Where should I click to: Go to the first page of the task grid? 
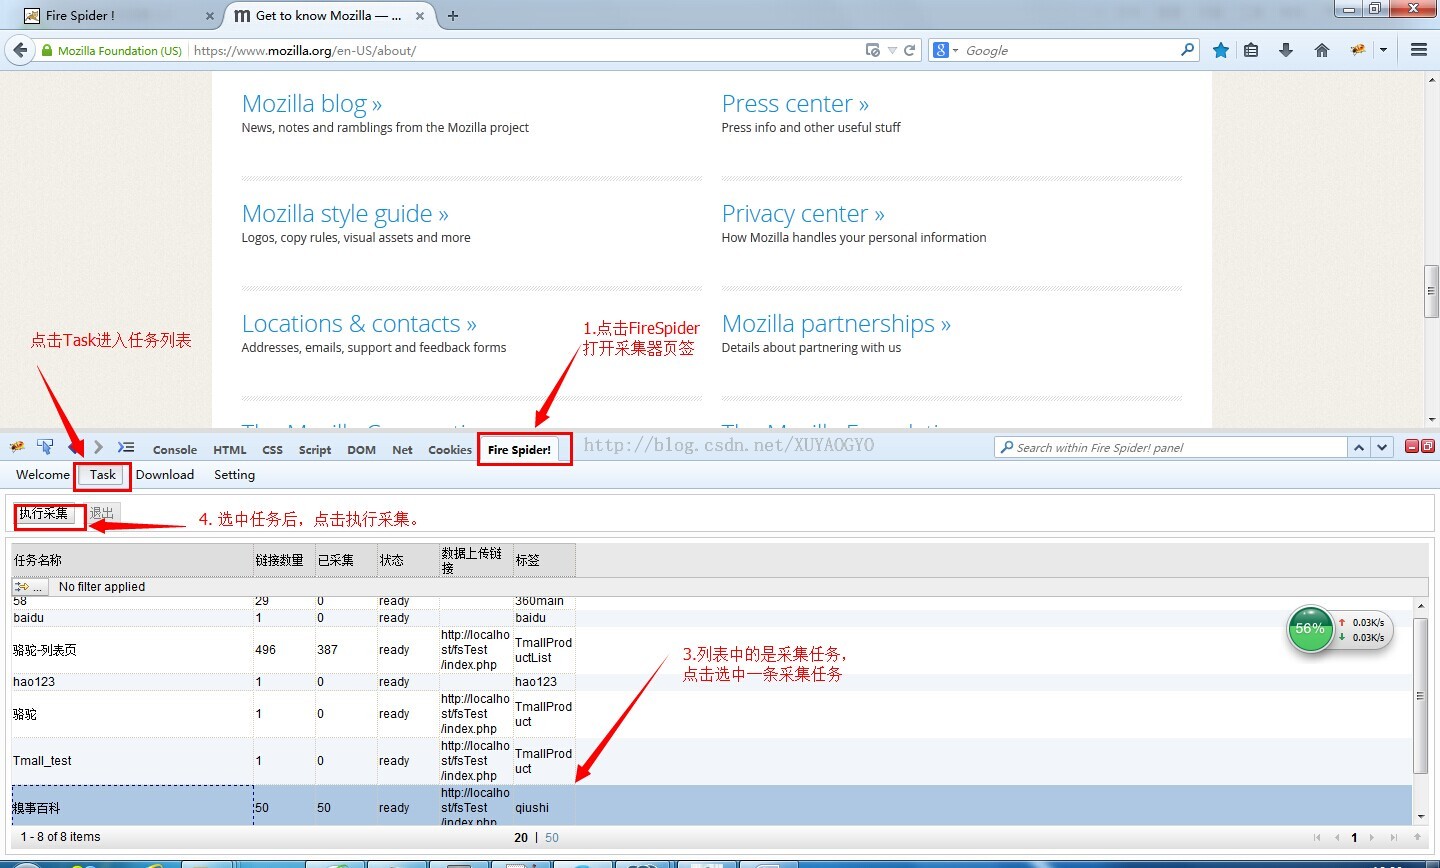click(1317, 838)
